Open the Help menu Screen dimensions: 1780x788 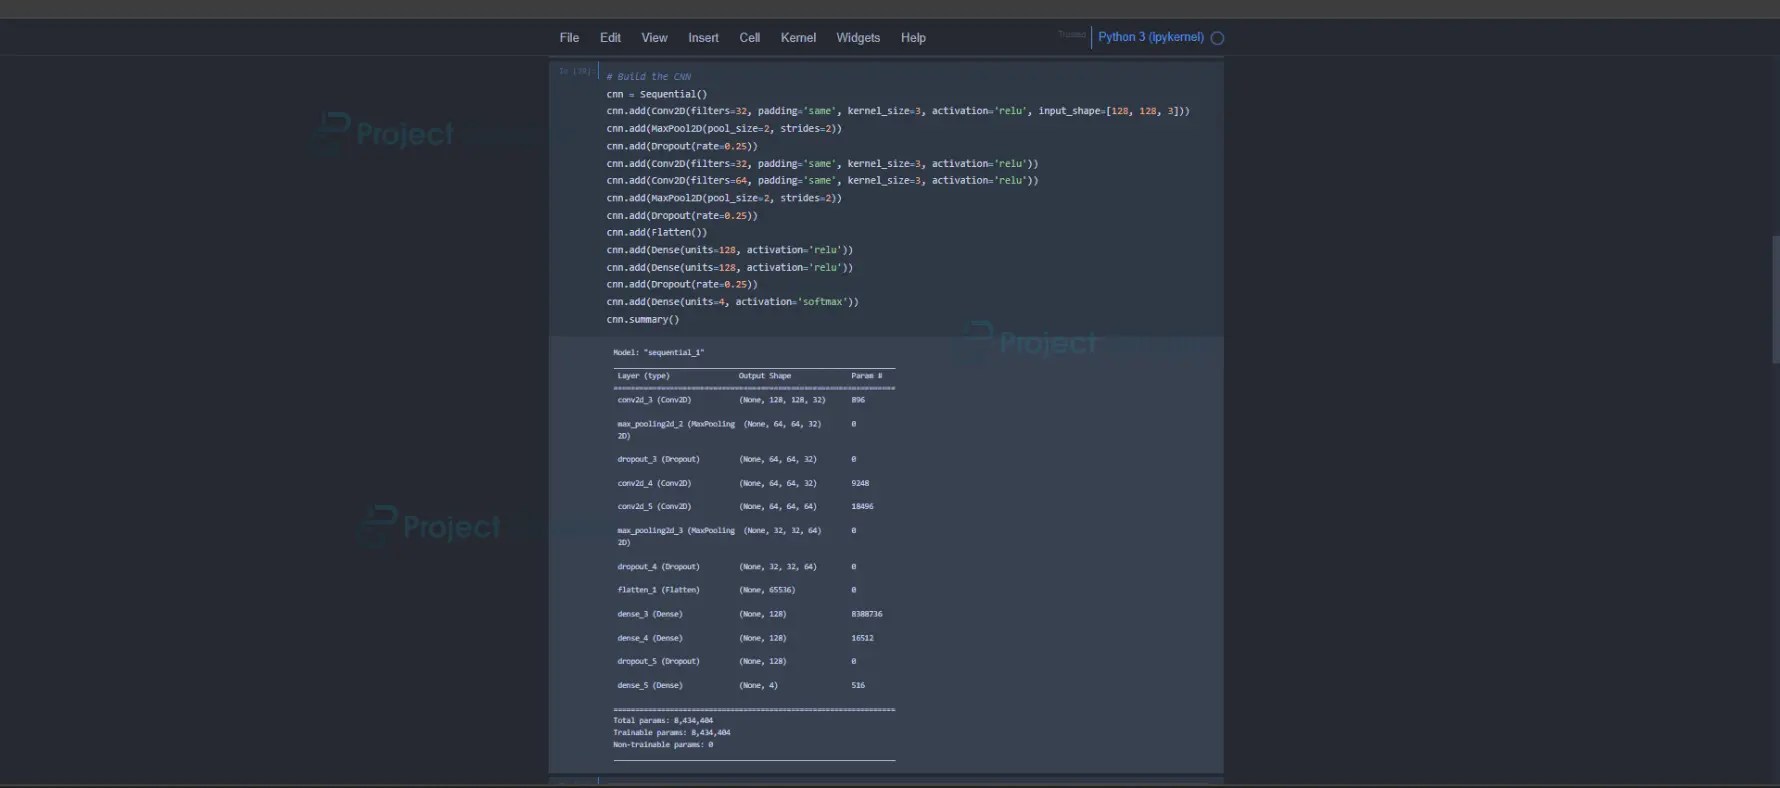[x=913, y=38]
